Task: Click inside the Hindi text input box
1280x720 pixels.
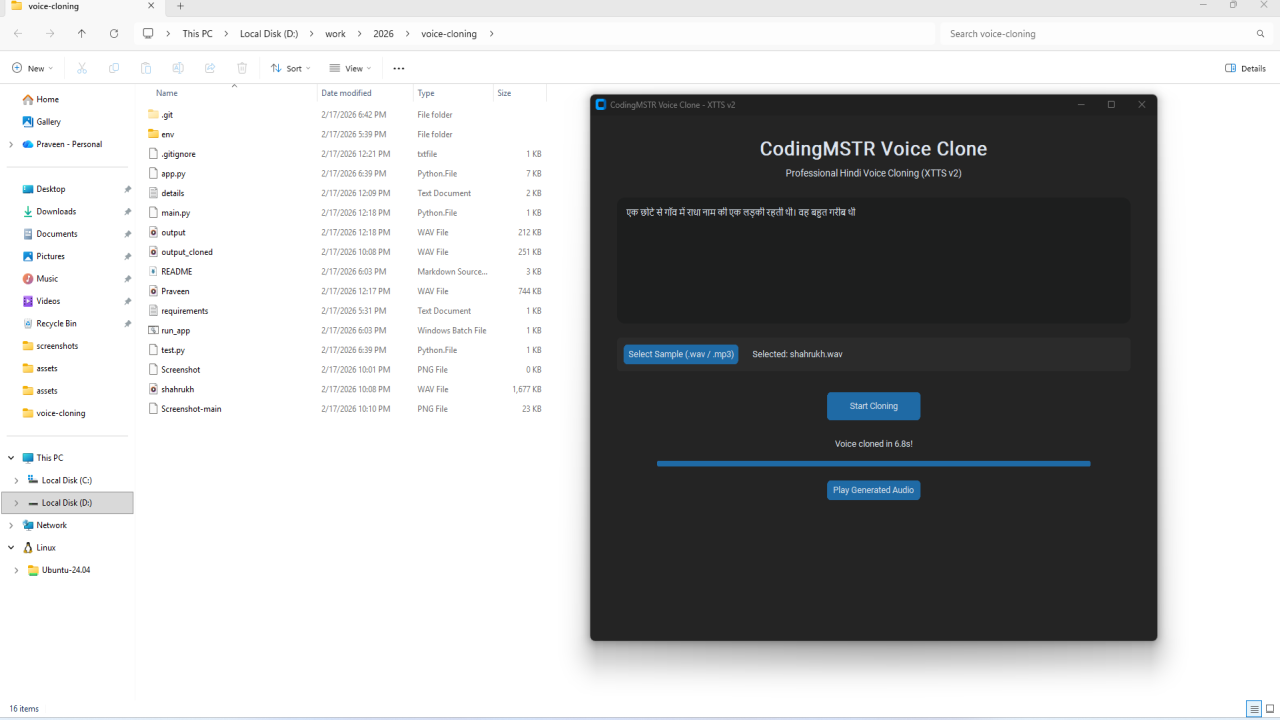Action: tap(873, 260)
